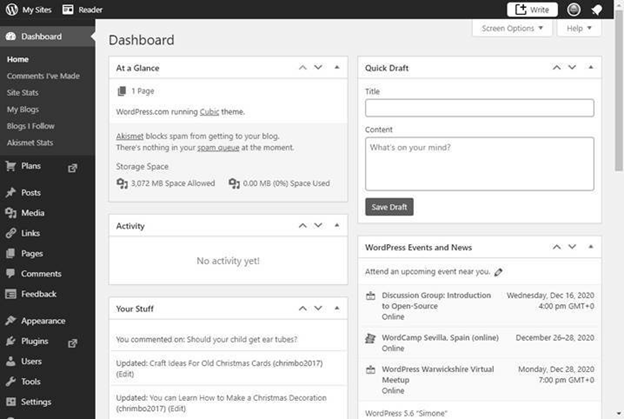624x419 pixels.
Task: Collapse the Your Stuff panel
Action: click(x=337, y=308)
